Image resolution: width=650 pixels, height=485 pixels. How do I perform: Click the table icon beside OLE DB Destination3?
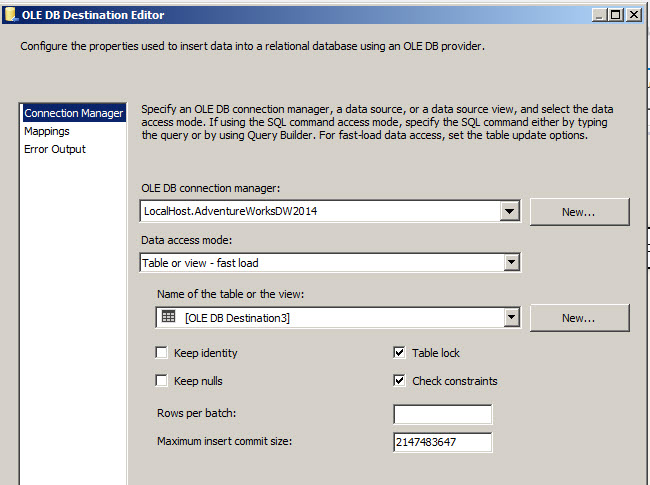point(168,317)
